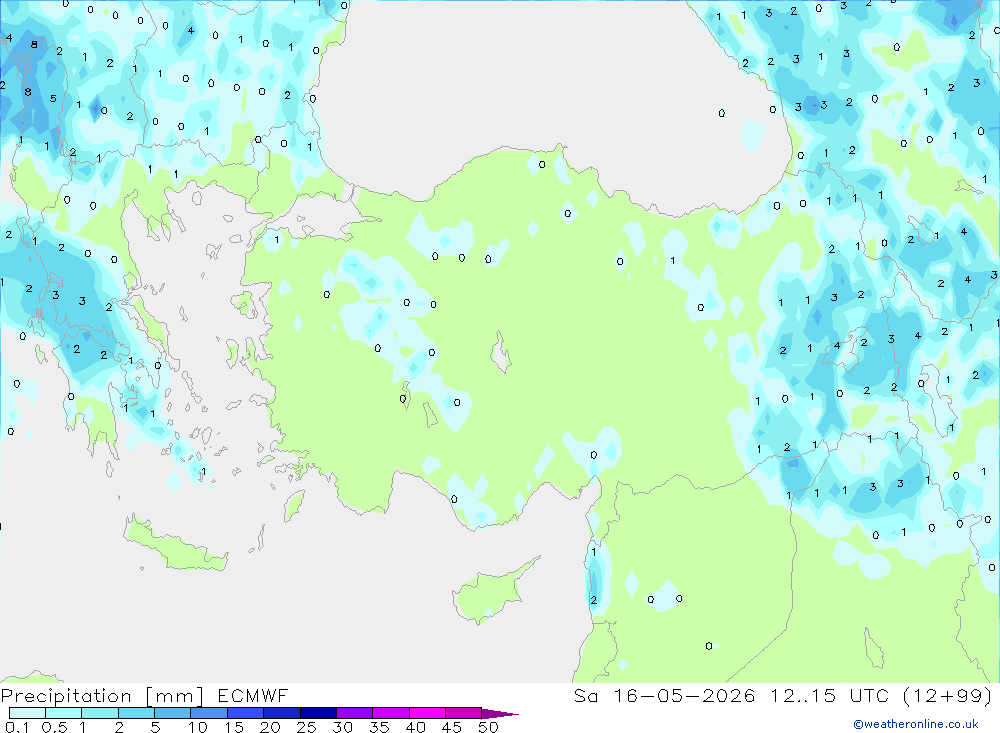Click the 0.1–0.5 mm palest legend swatch
This screenshot has width=1000, height=733.
(x=27, y=713)
